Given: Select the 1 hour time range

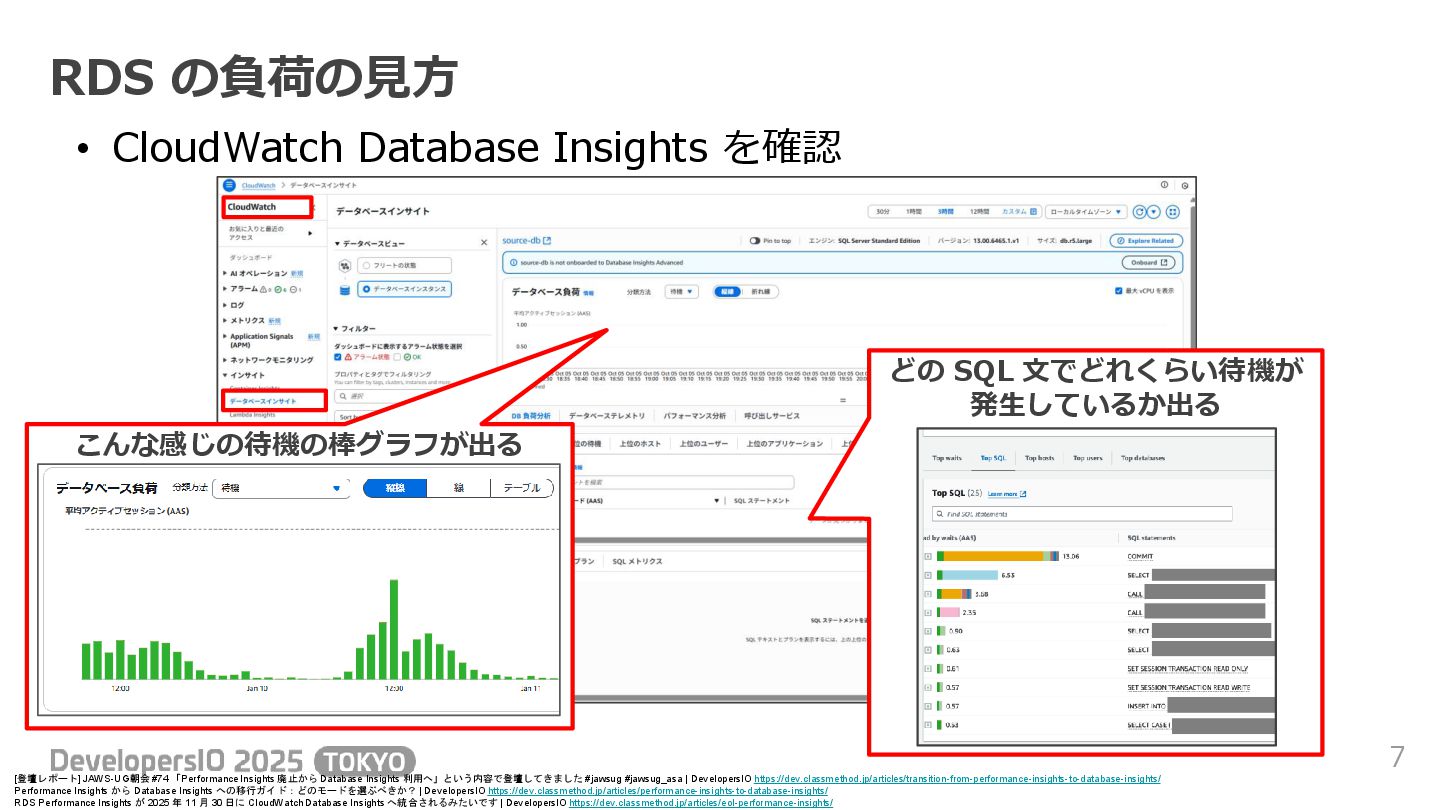Looking at the screenshot, I should pos(914,212).
